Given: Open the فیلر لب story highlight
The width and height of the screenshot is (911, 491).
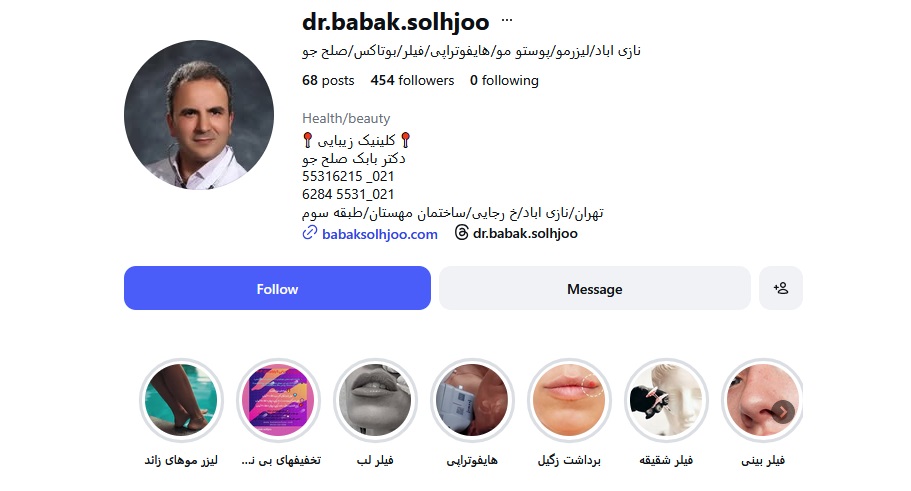Looking at the screenshot, I should 375,400.
